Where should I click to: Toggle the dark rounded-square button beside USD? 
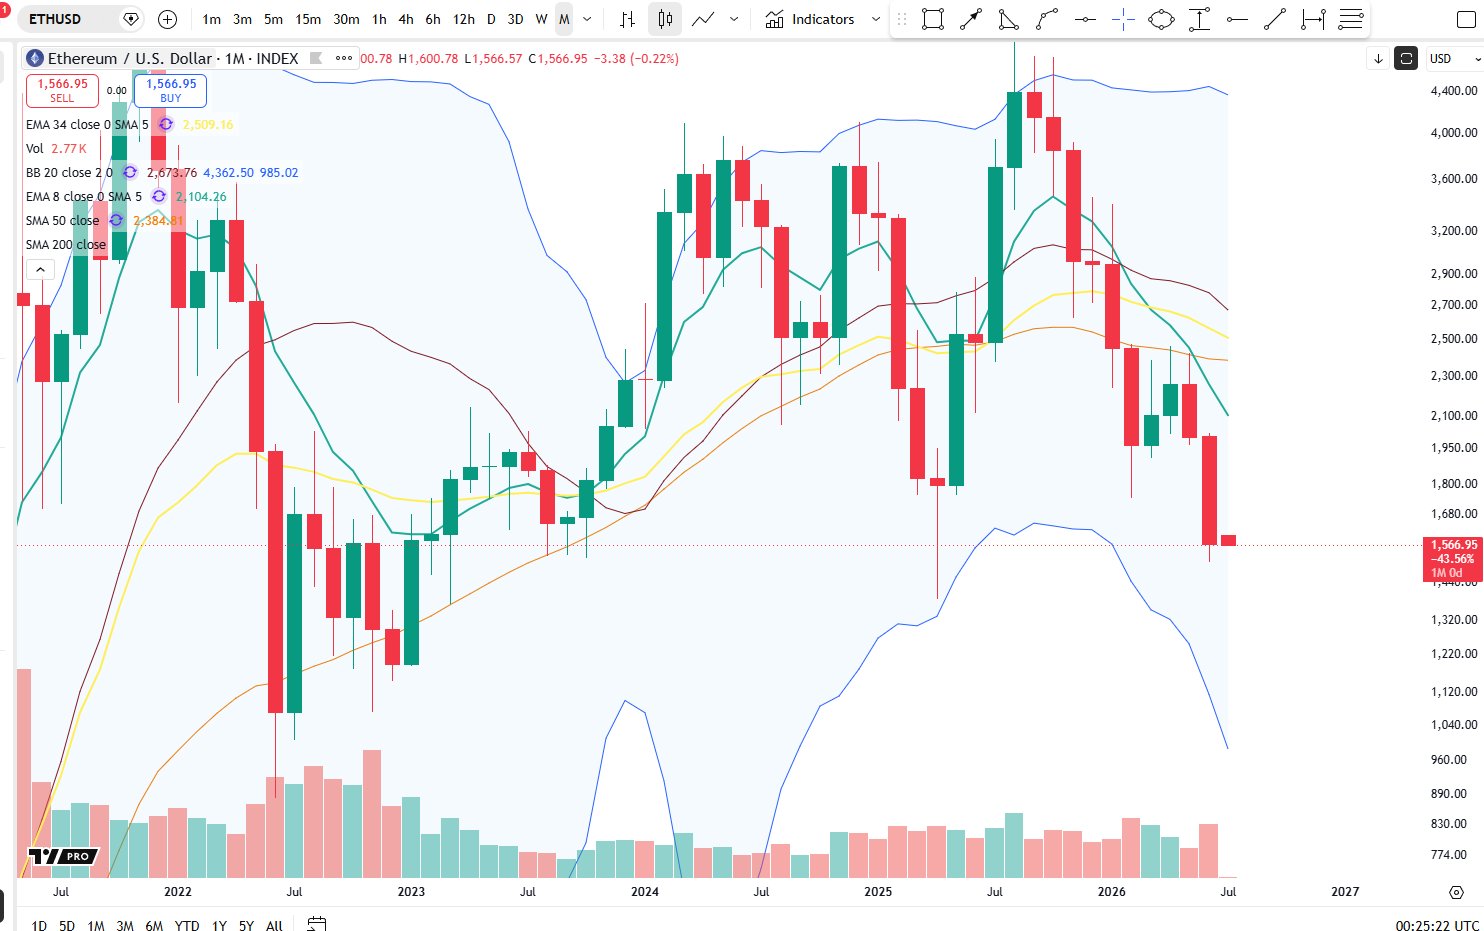tap(1406, 59)
